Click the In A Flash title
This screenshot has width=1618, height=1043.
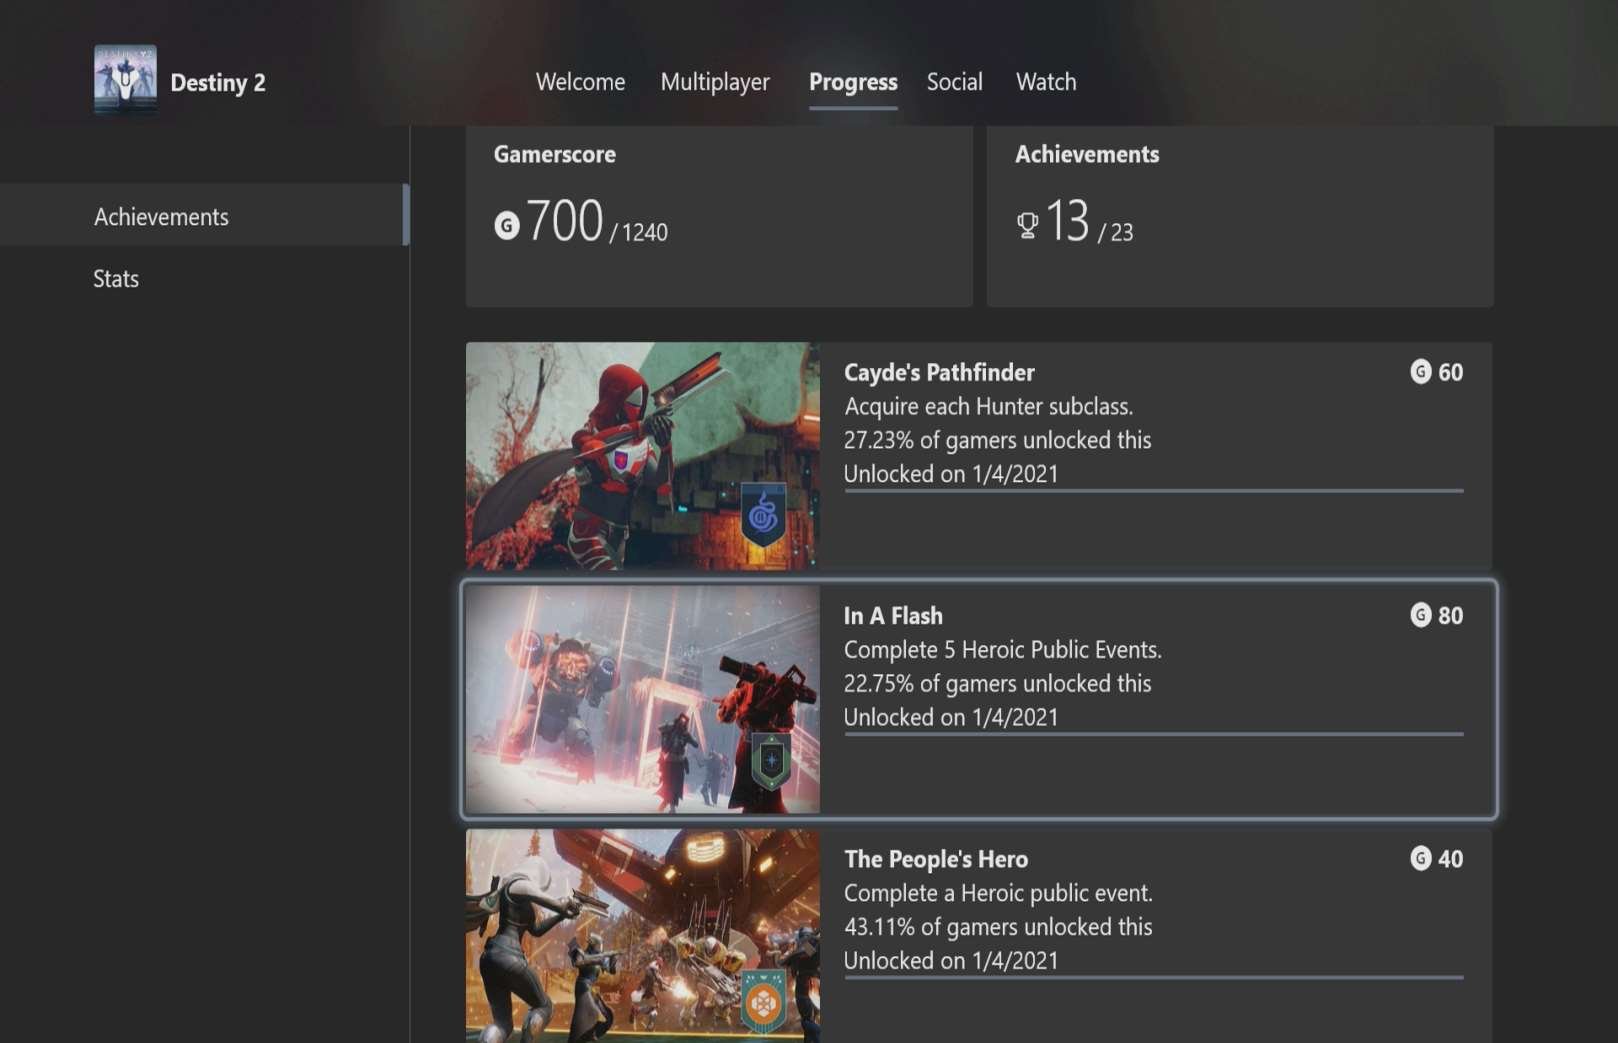(893, 615)
